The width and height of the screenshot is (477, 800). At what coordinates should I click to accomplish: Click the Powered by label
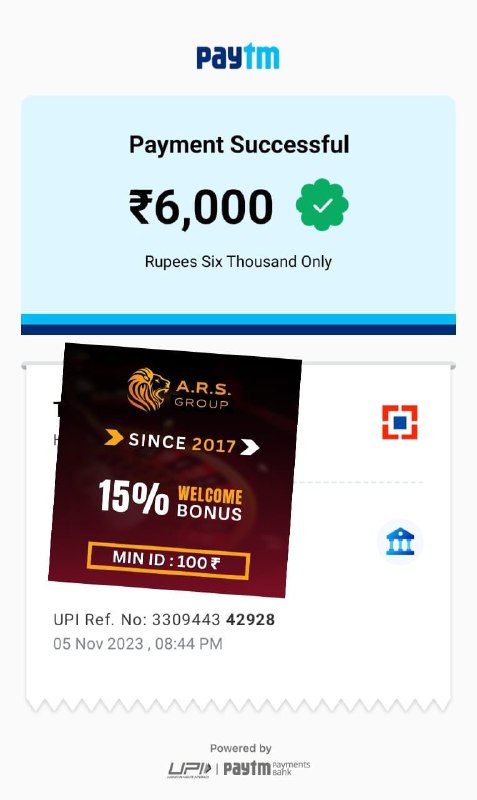click(241, 748)
